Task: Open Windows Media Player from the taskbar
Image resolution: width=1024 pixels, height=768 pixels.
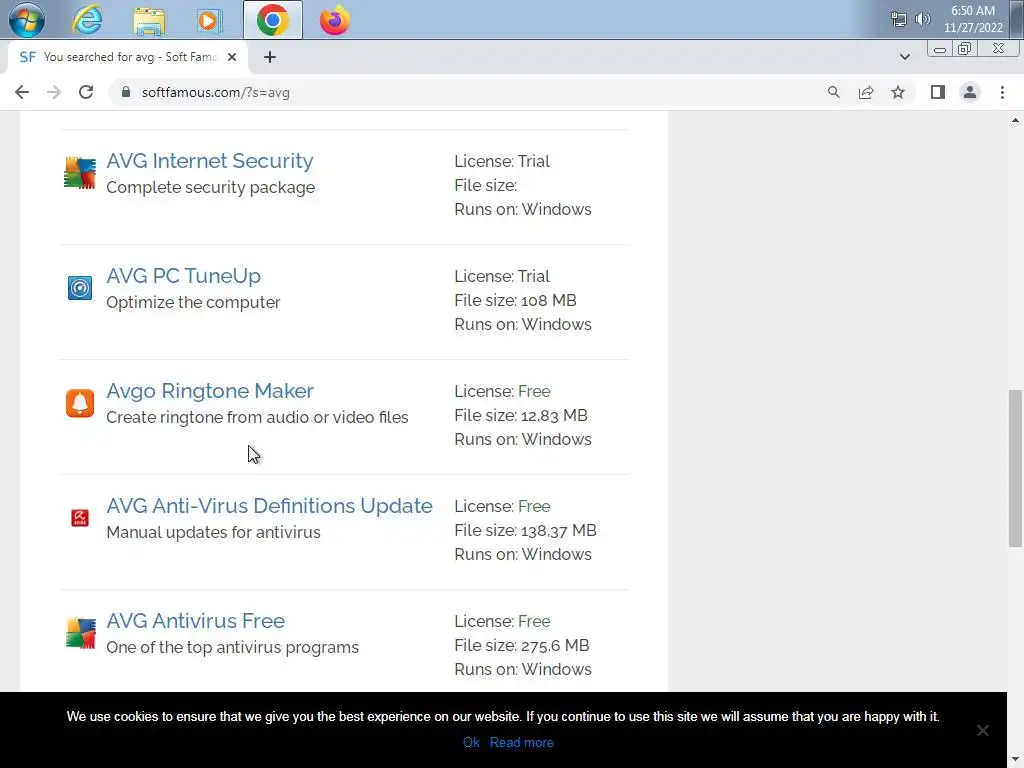Action: click(209, 20)
